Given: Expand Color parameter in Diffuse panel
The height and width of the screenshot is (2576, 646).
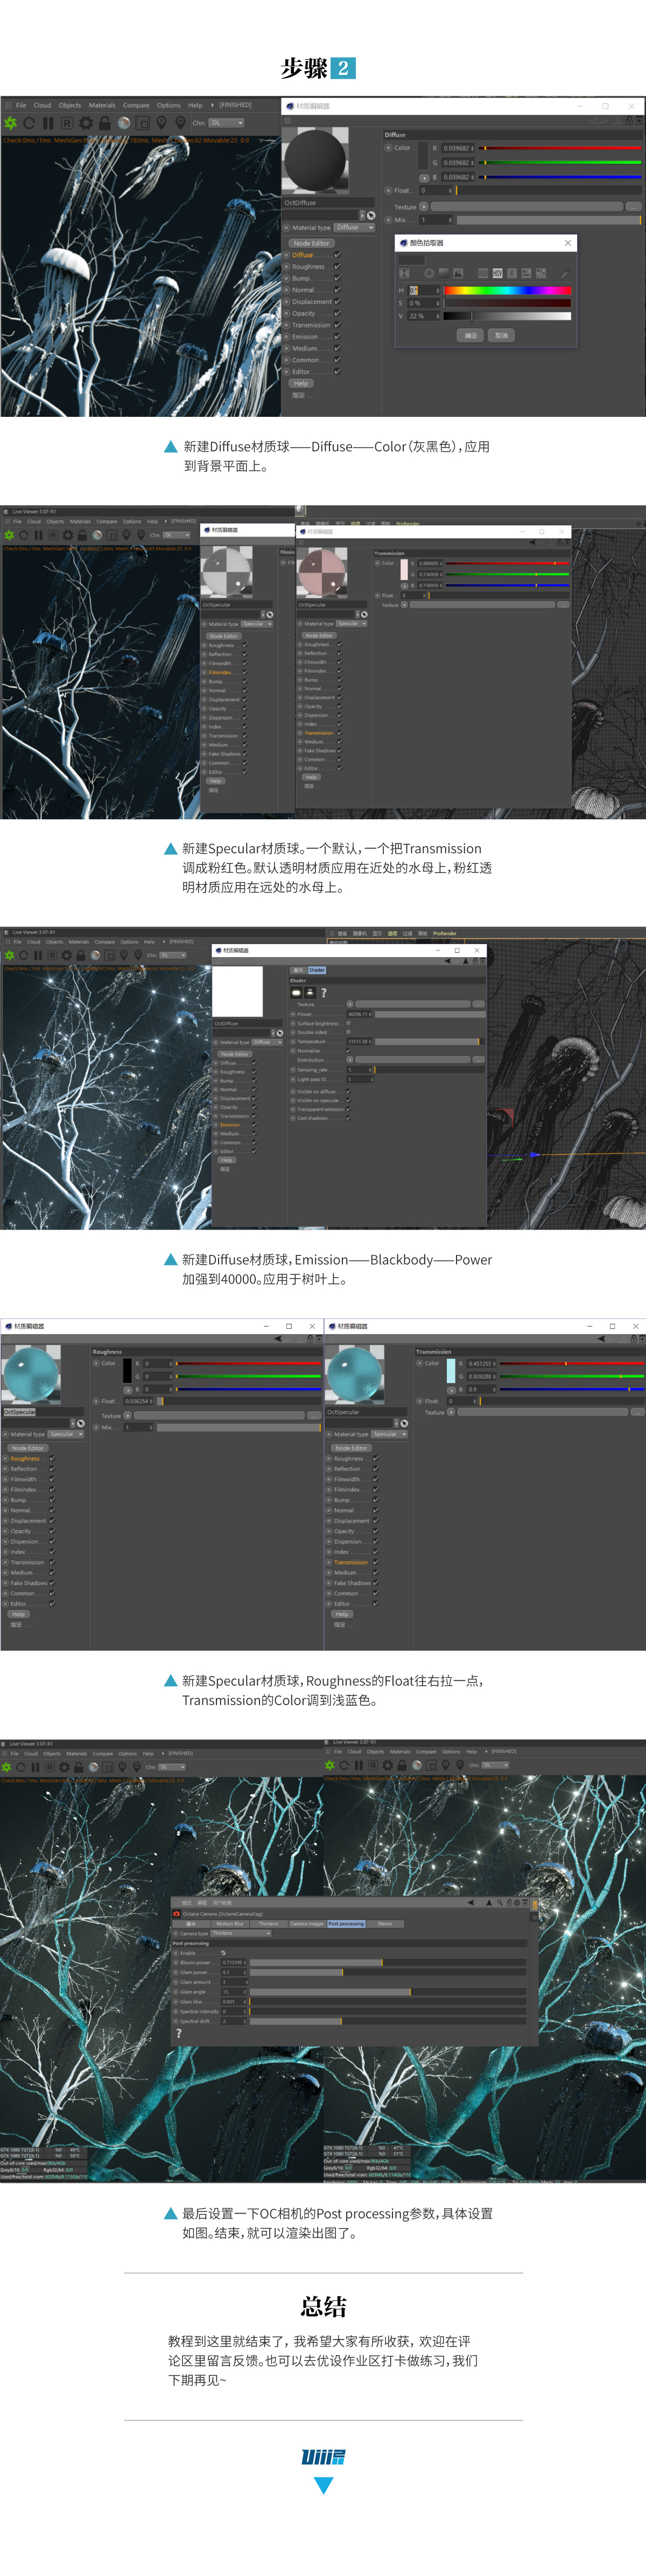Looking at the screenshot, I should click(389, 148).
